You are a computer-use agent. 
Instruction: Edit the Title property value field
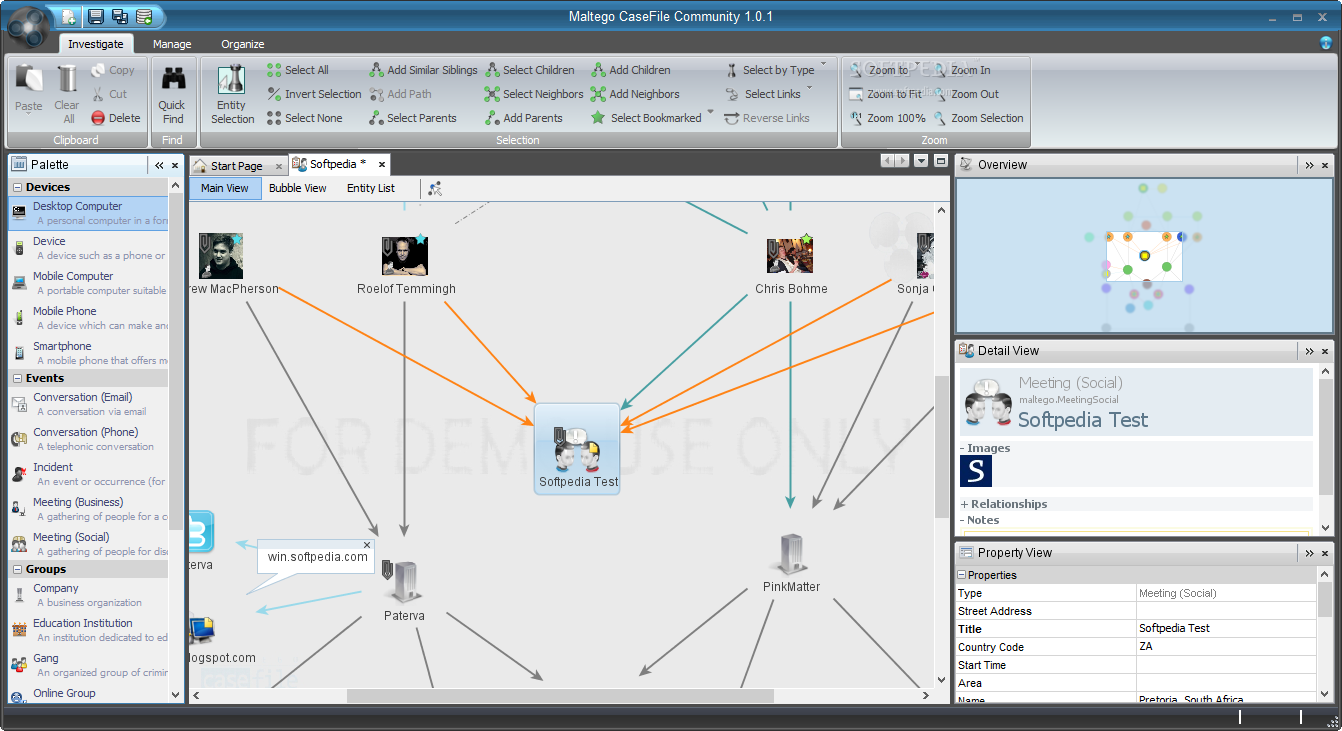coord(1226,629)
